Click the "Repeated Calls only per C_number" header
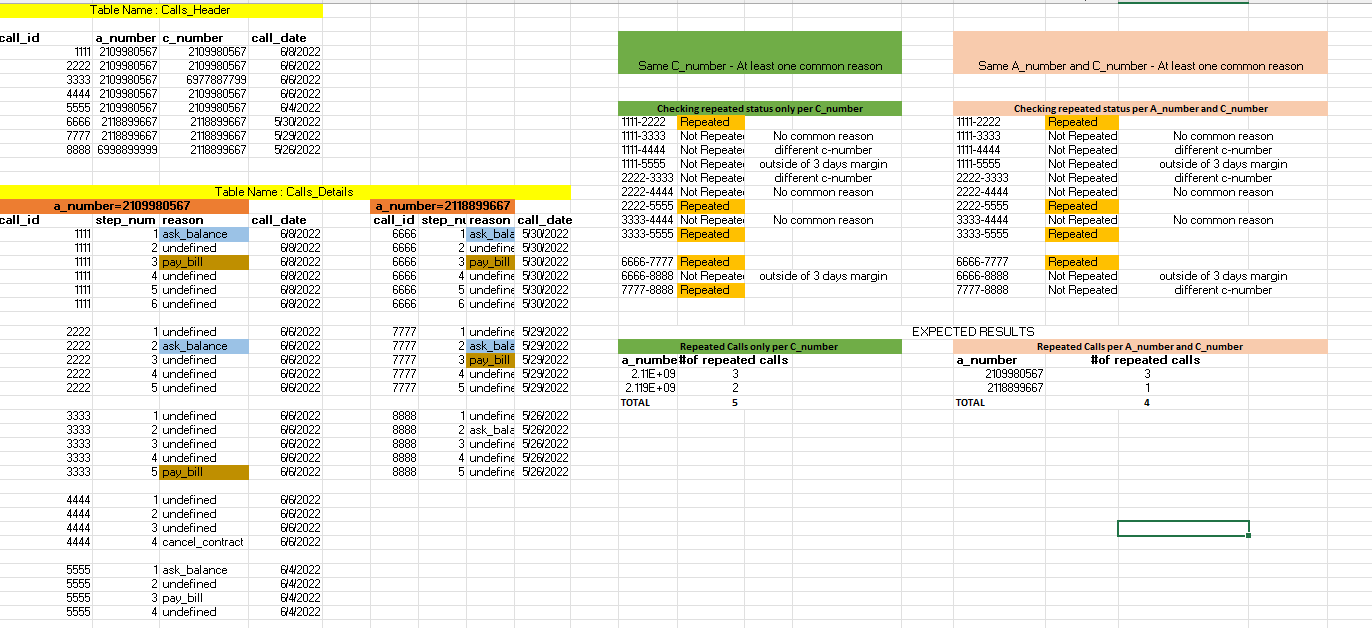Screen dimensions: 1372x628 tap(760, 346)
